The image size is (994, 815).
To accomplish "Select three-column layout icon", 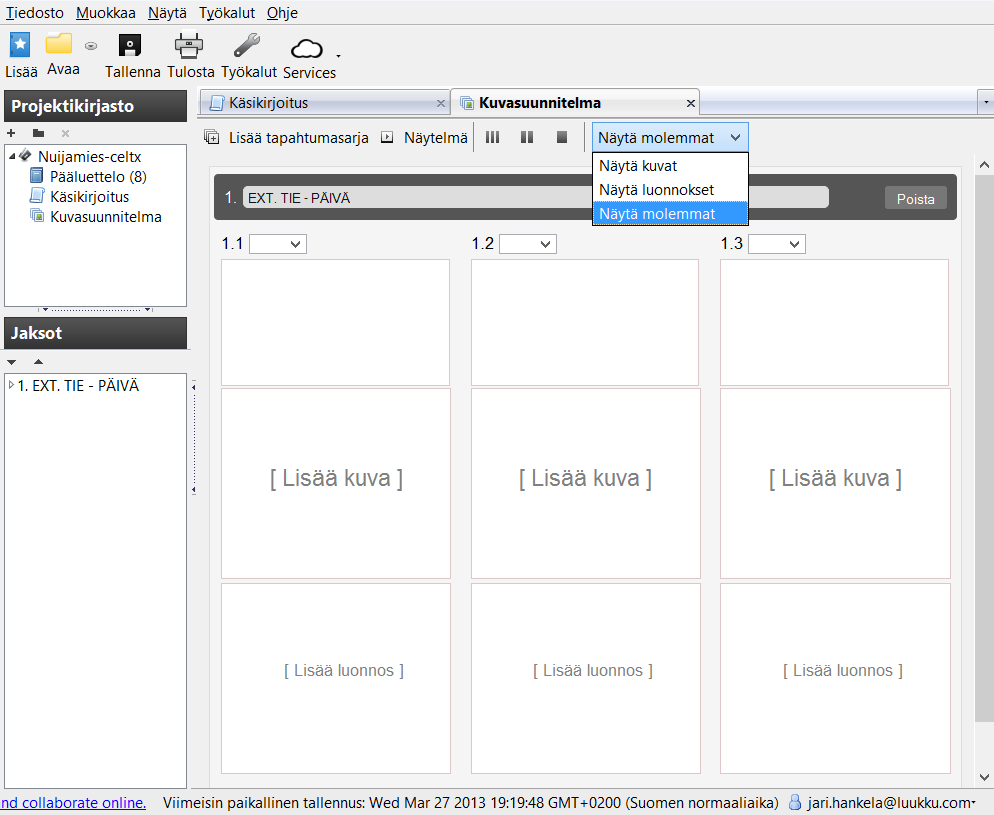I will coord(493,137).
